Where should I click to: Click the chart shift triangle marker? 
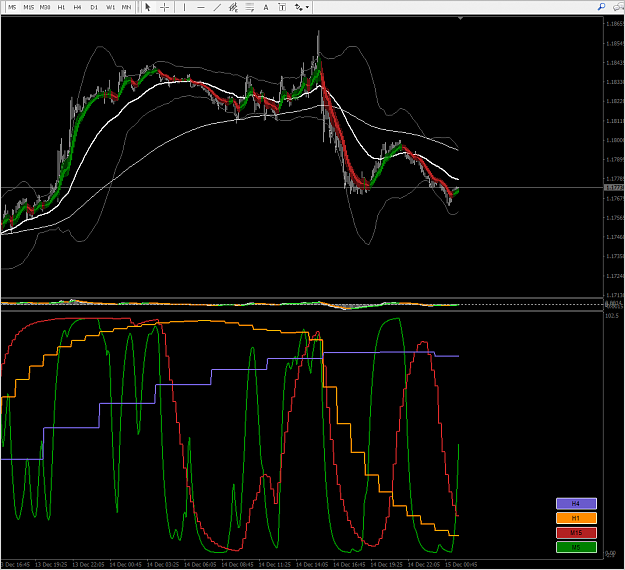460,18
